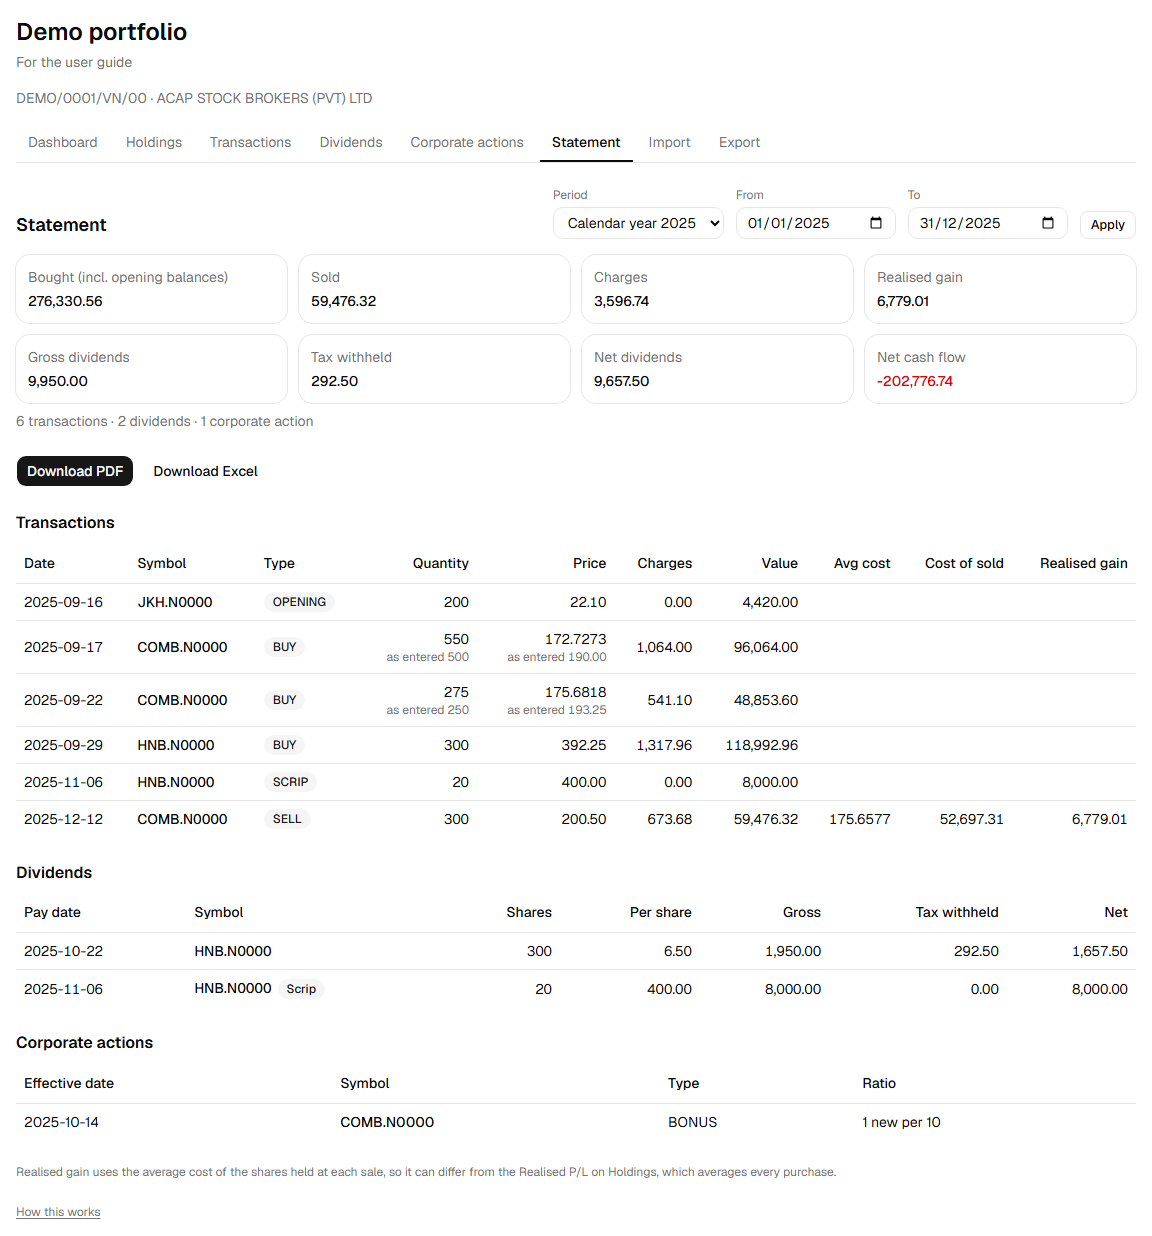Click the Realised gain column header
Image resolution: width=1152 pixels, height=1236 pixels.
1084,563
